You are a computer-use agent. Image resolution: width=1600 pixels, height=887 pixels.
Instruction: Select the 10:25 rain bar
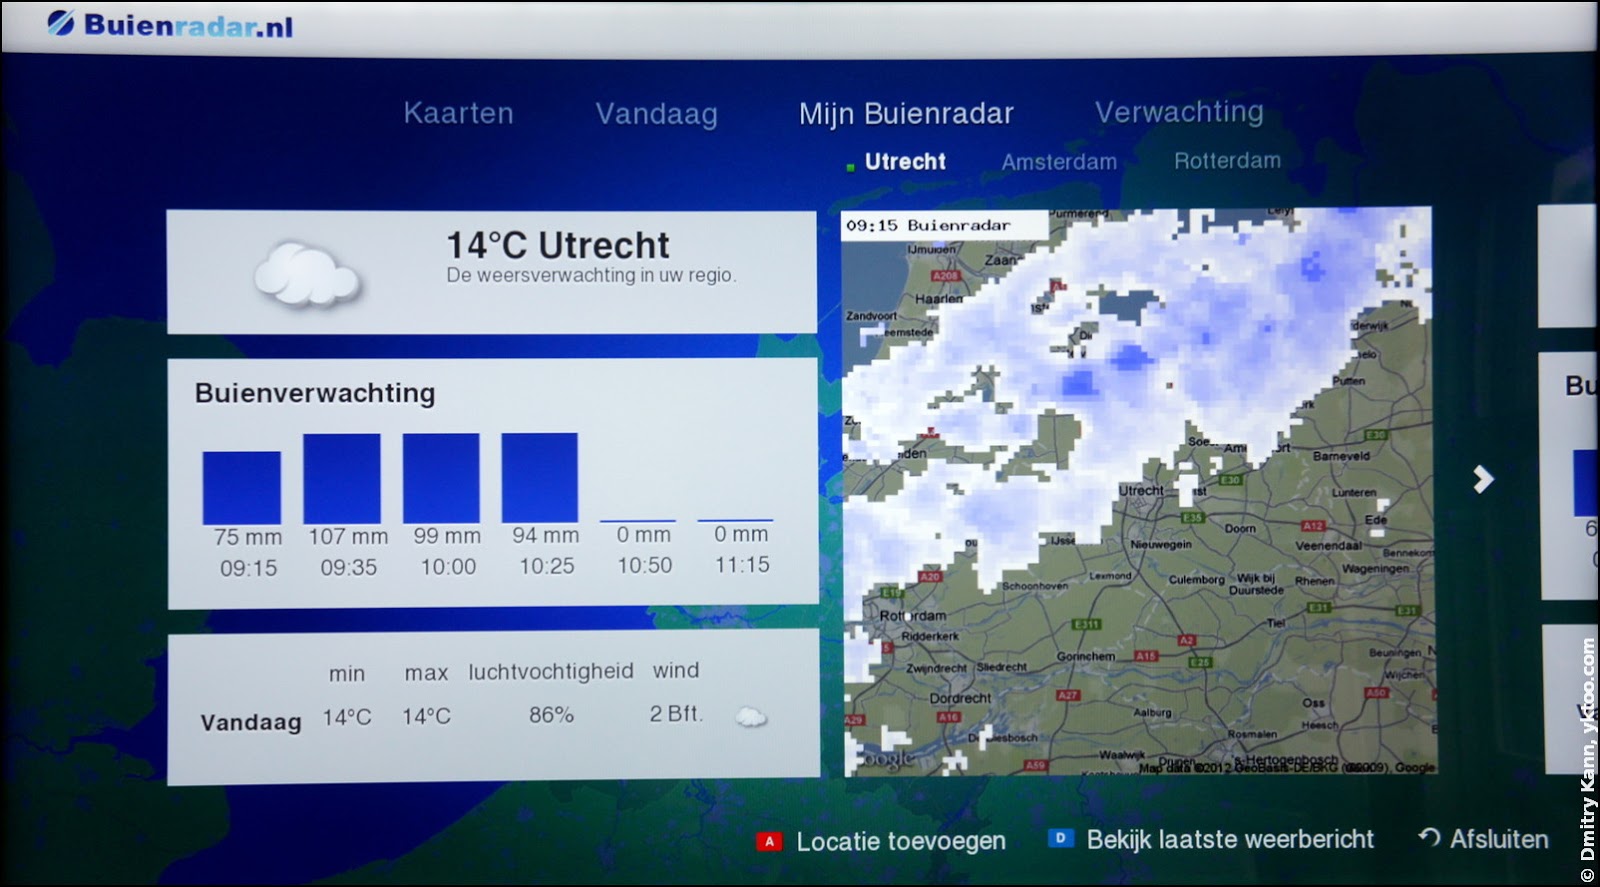click(x=540, y=477)
